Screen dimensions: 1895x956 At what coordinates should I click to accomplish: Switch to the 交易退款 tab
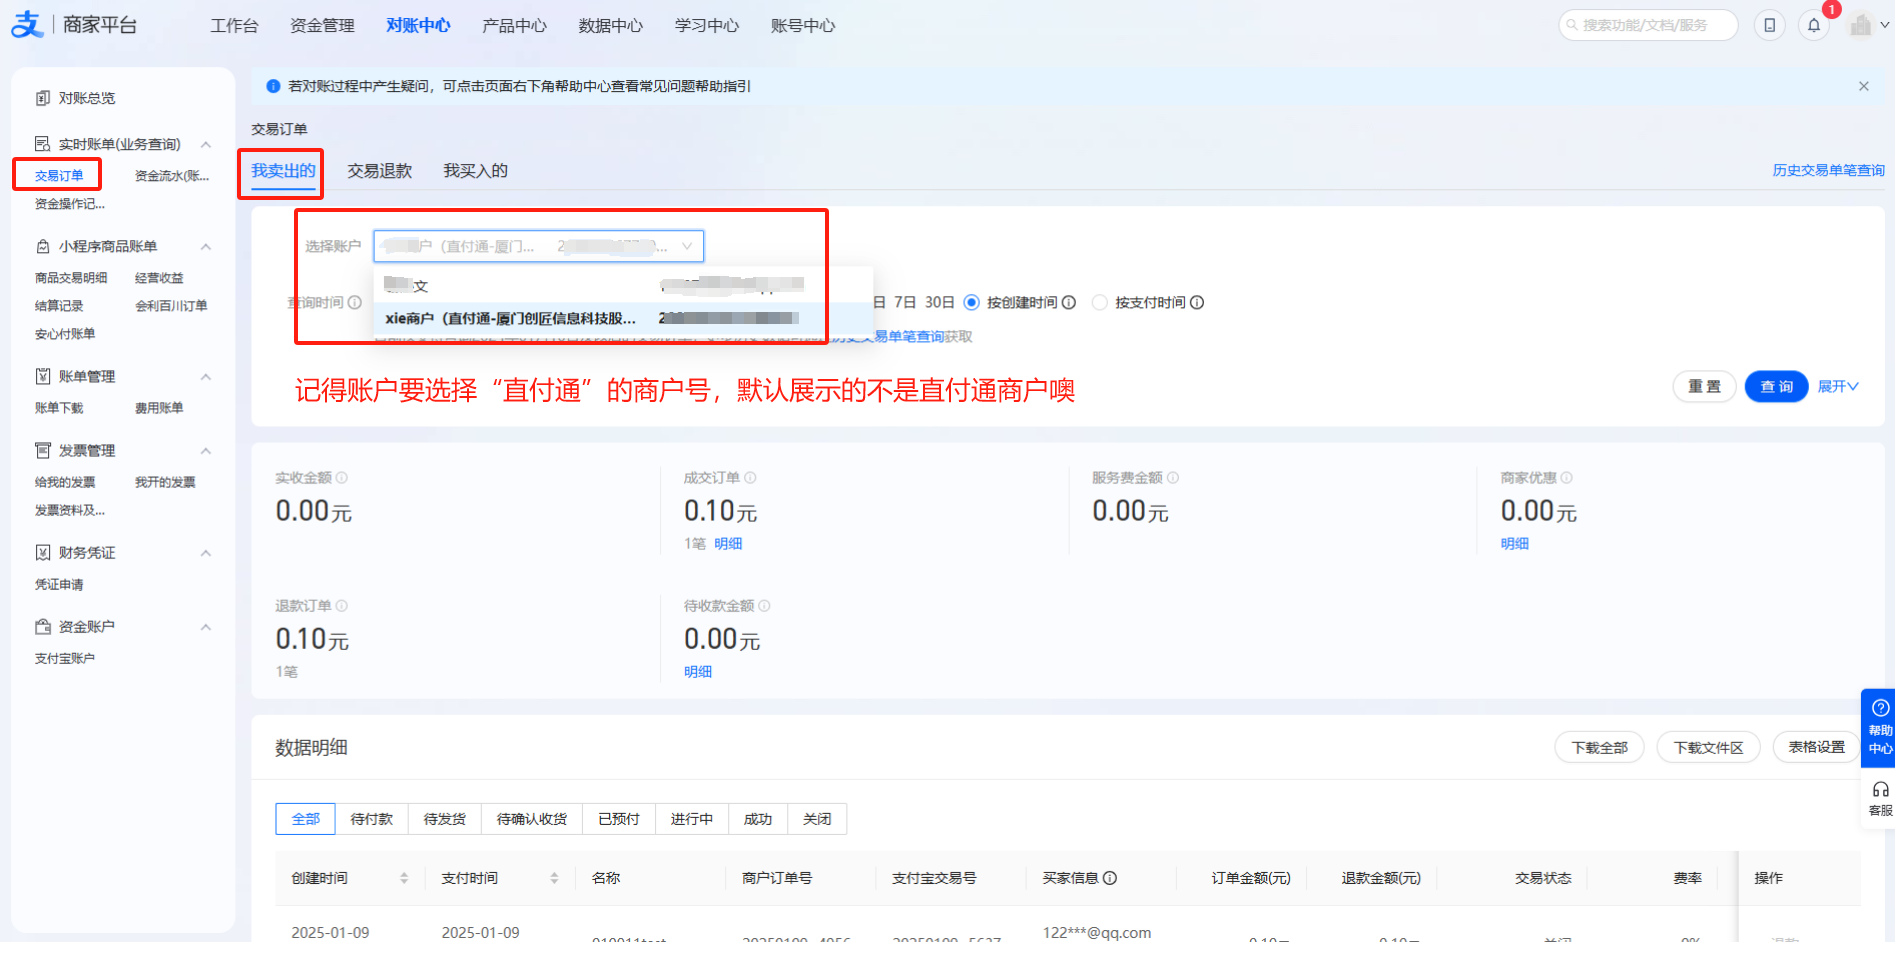379,171
